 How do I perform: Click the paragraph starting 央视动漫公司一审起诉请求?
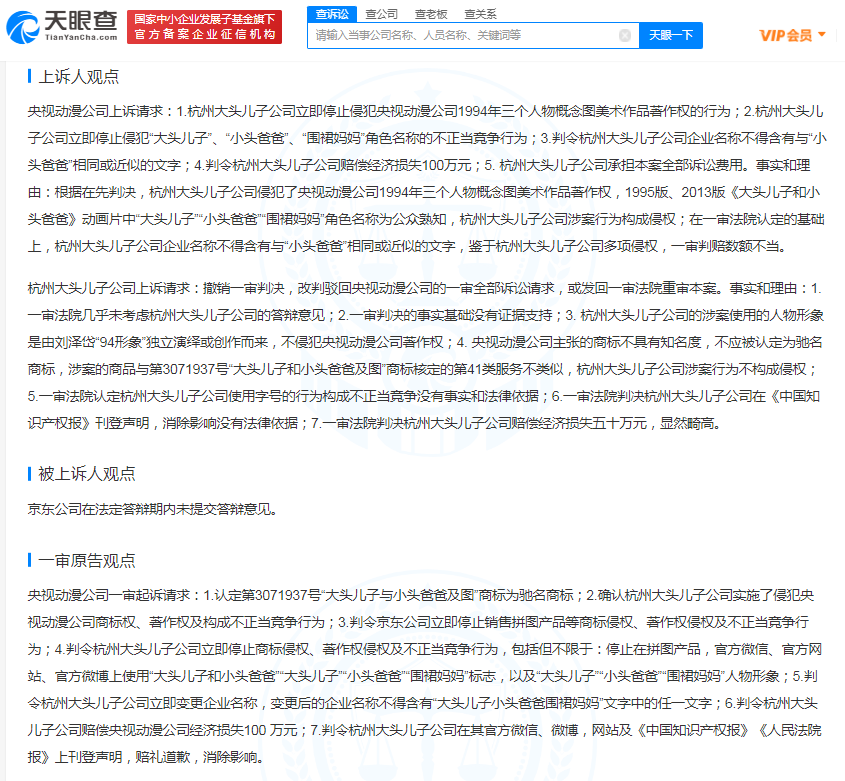pyautogui.click(x=425, y=676)
